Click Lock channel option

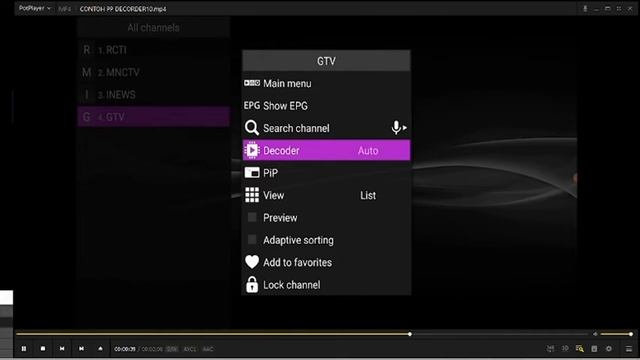326,284
